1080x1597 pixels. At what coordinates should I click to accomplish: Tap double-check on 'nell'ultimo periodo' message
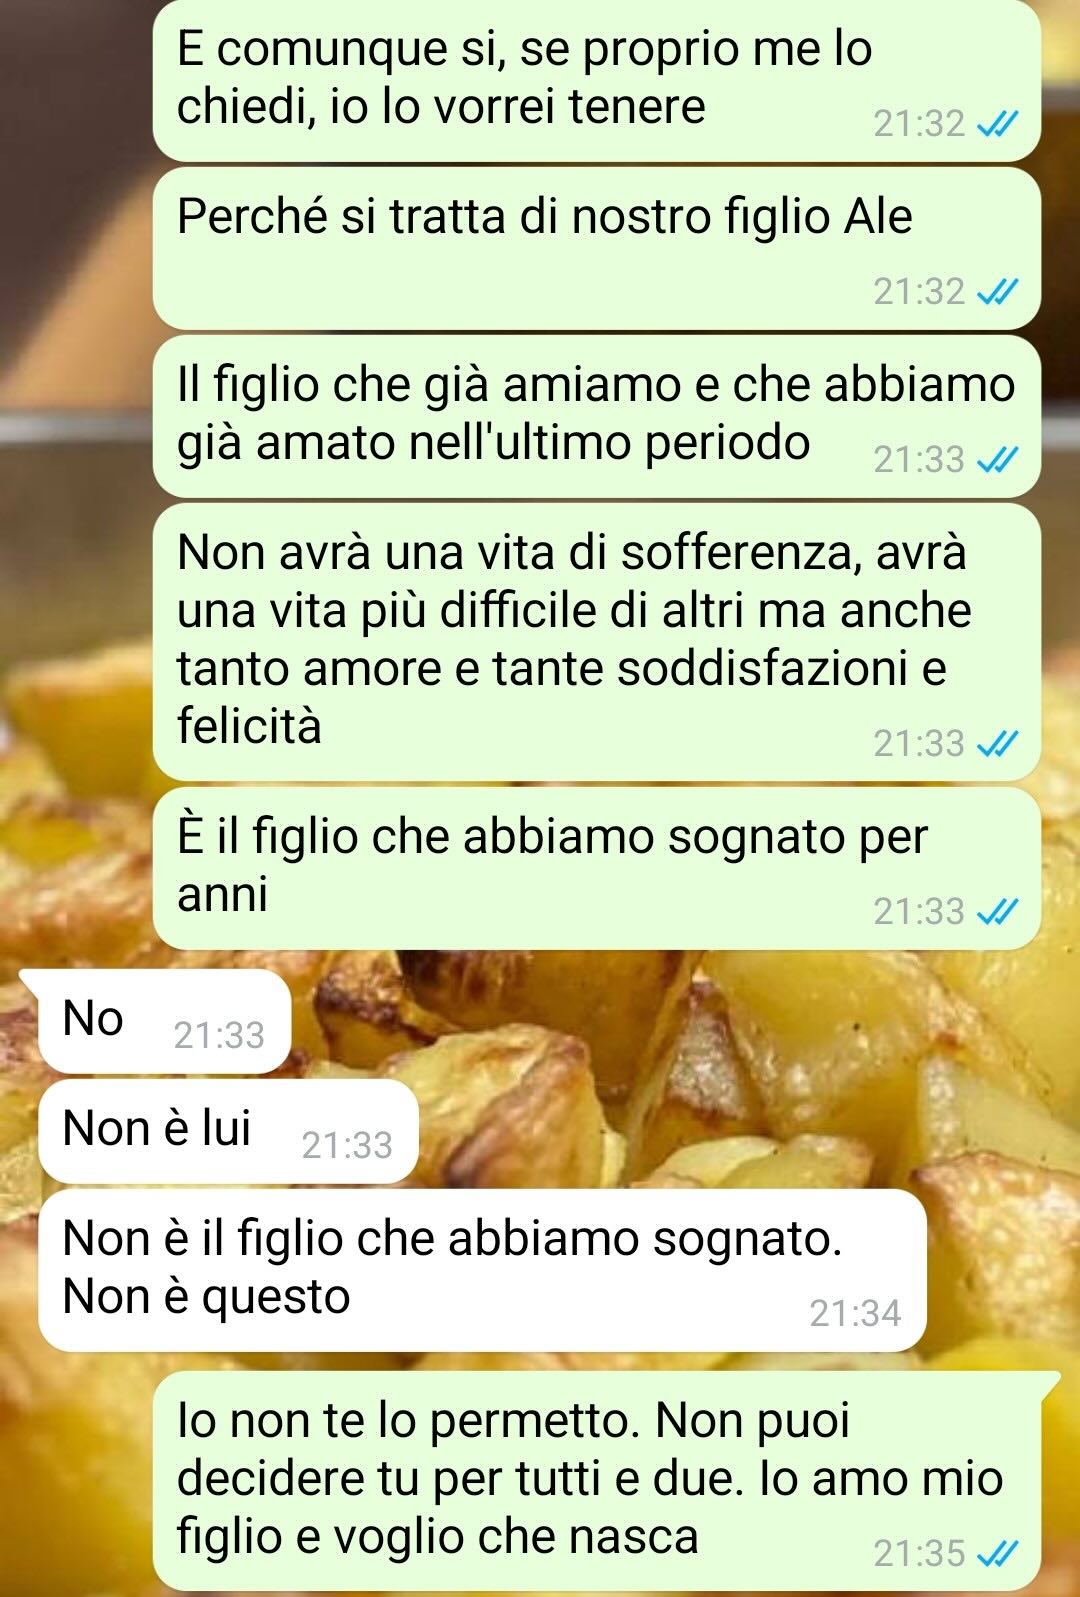997,460
